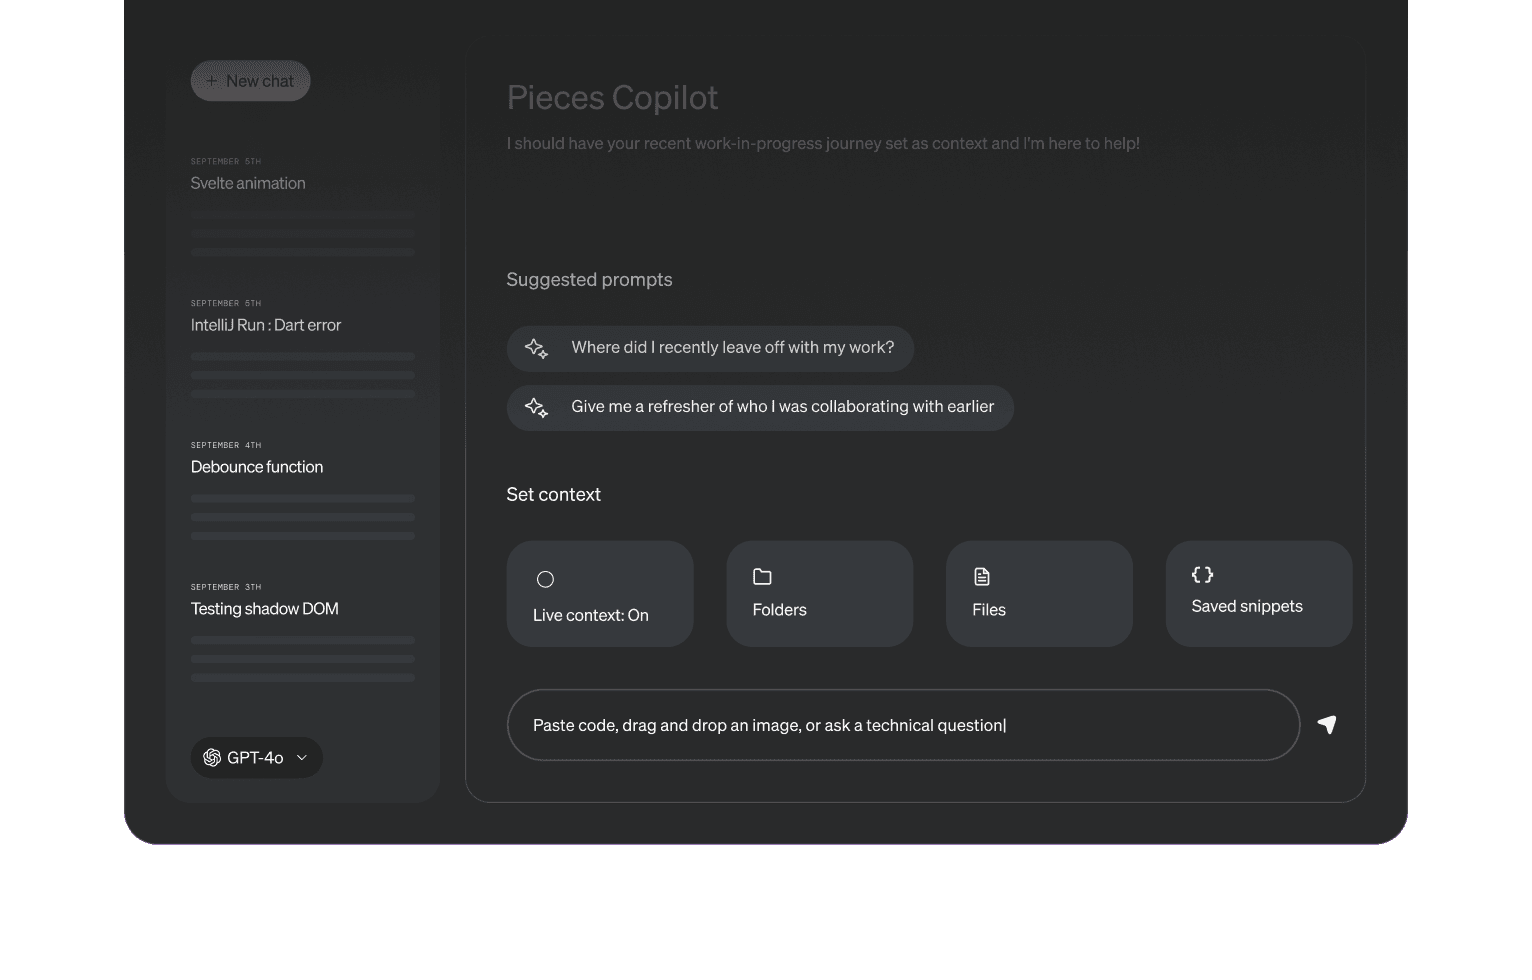Focus the 'Paste code, drag and drop' input
The height and width of the screenshot is (980, 1532).
click(903, 725)
